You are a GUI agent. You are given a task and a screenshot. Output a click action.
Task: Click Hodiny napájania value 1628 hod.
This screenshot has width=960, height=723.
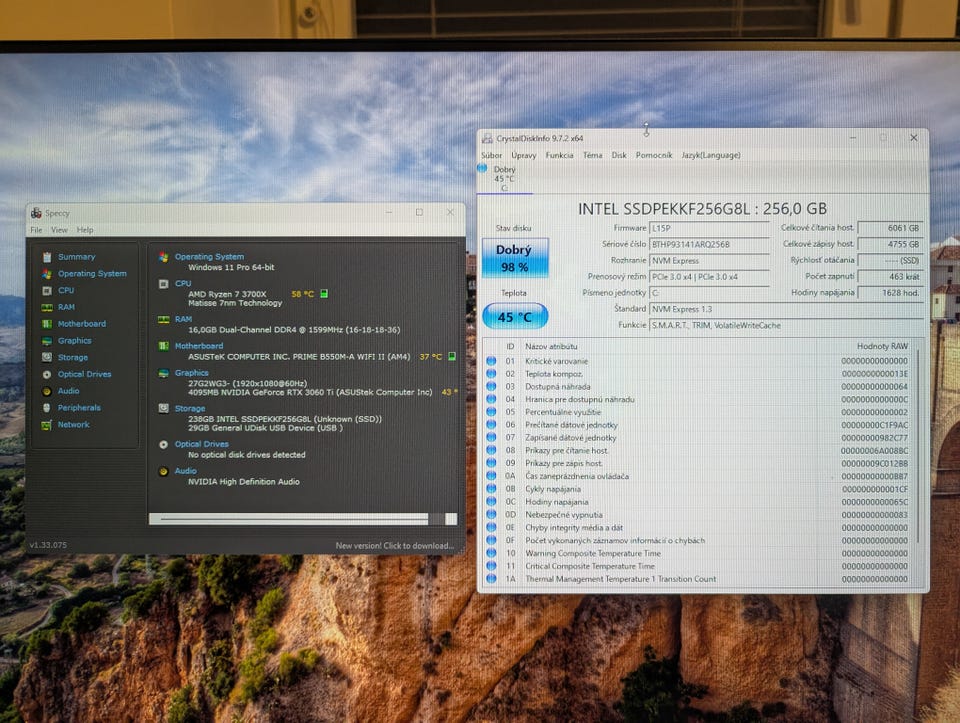(x=890, y=293)
